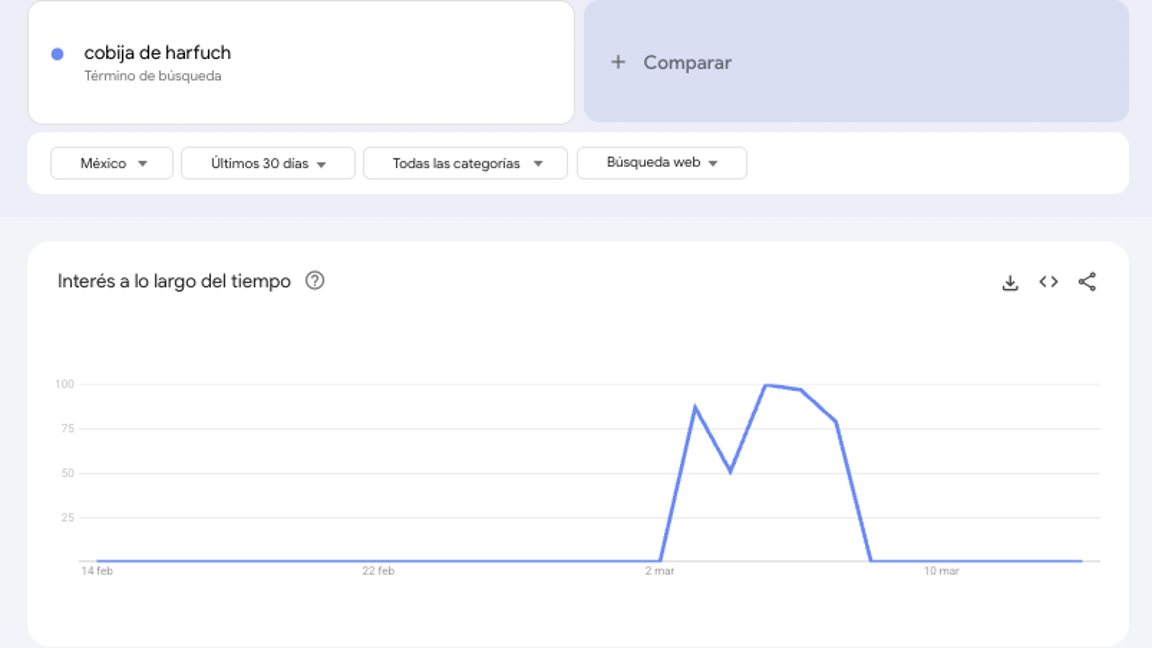The image size is (1152, 648).
Task: Edit the cobija de harfuch search term
Action: point(157,53)
